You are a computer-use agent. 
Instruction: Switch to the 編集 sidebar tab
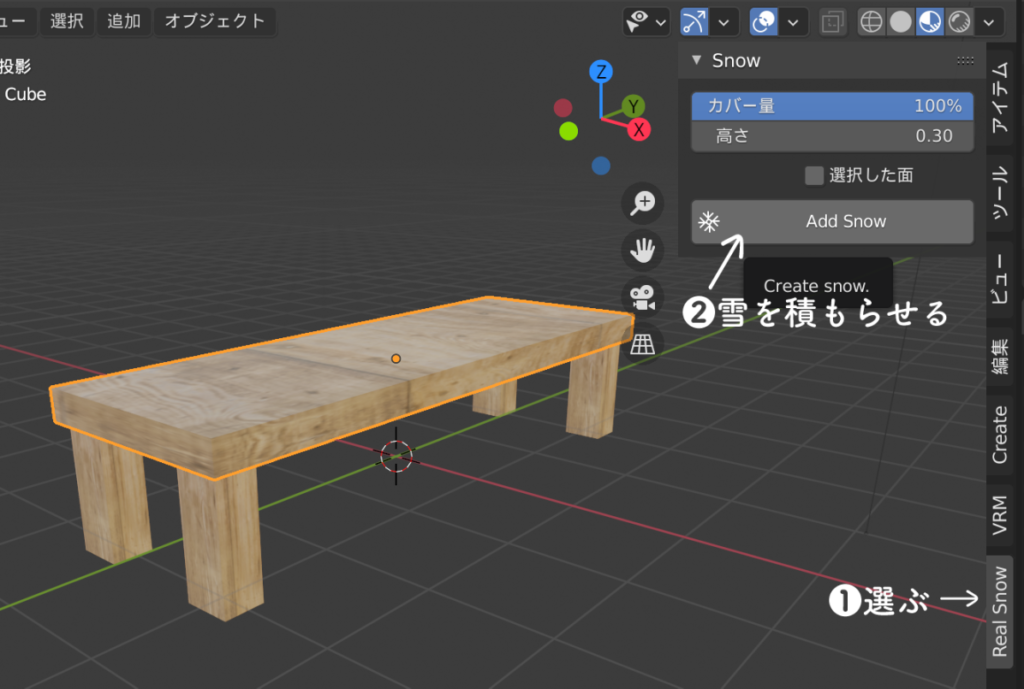pos(1000,356)
